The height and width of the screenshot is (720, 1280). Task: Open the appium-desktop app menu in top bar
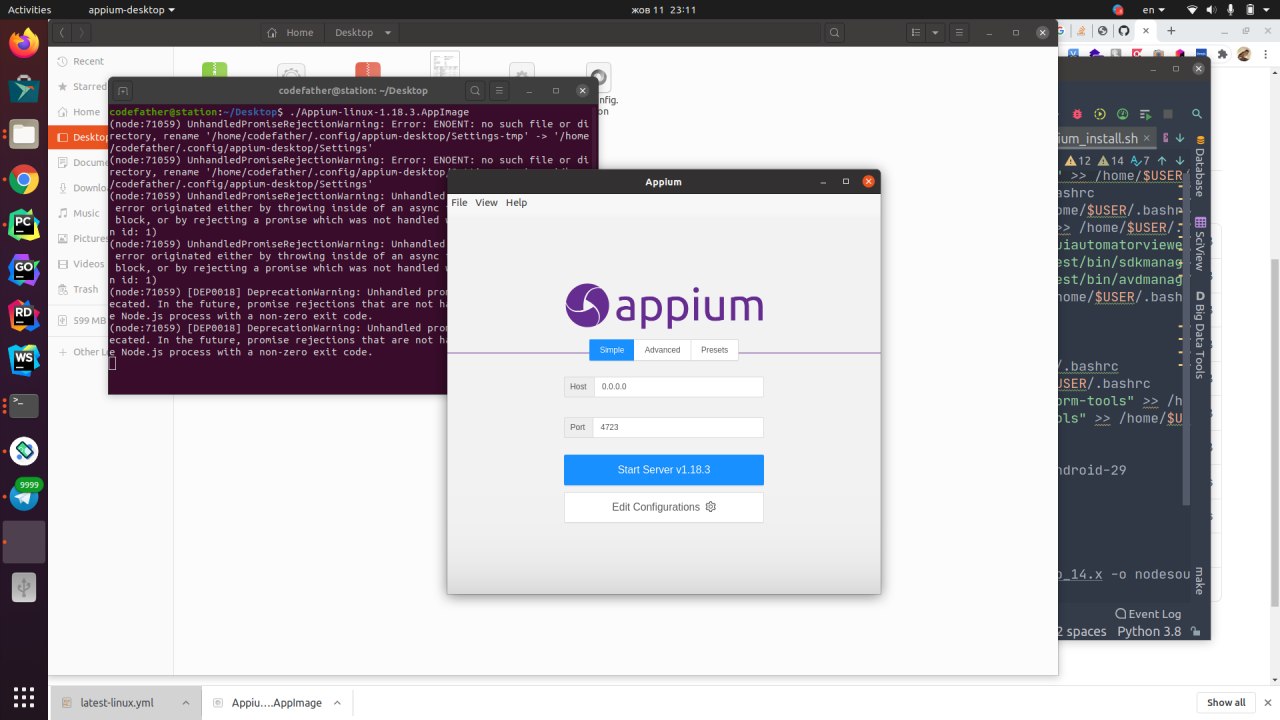click(x=131, y=9)
